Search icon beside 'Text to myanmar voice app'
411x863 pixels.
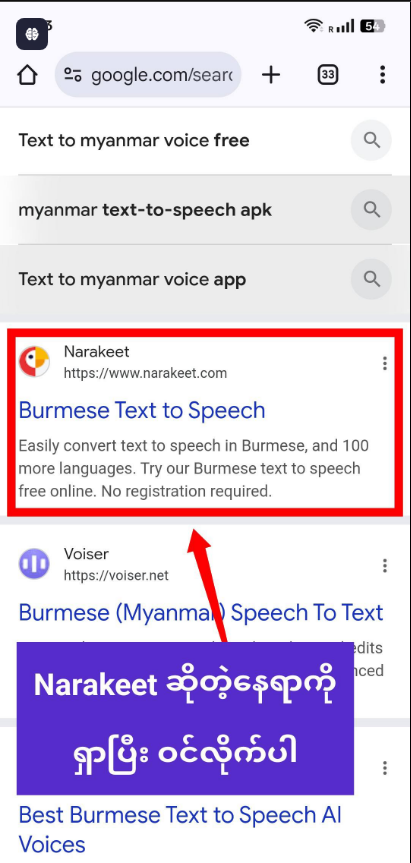(372, 279)
